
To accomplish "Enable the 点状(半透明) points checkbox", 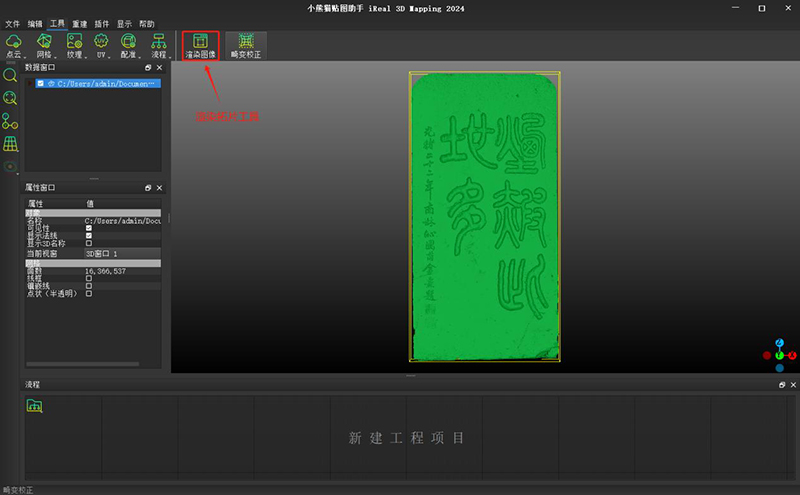I will [x=89, y=294].
